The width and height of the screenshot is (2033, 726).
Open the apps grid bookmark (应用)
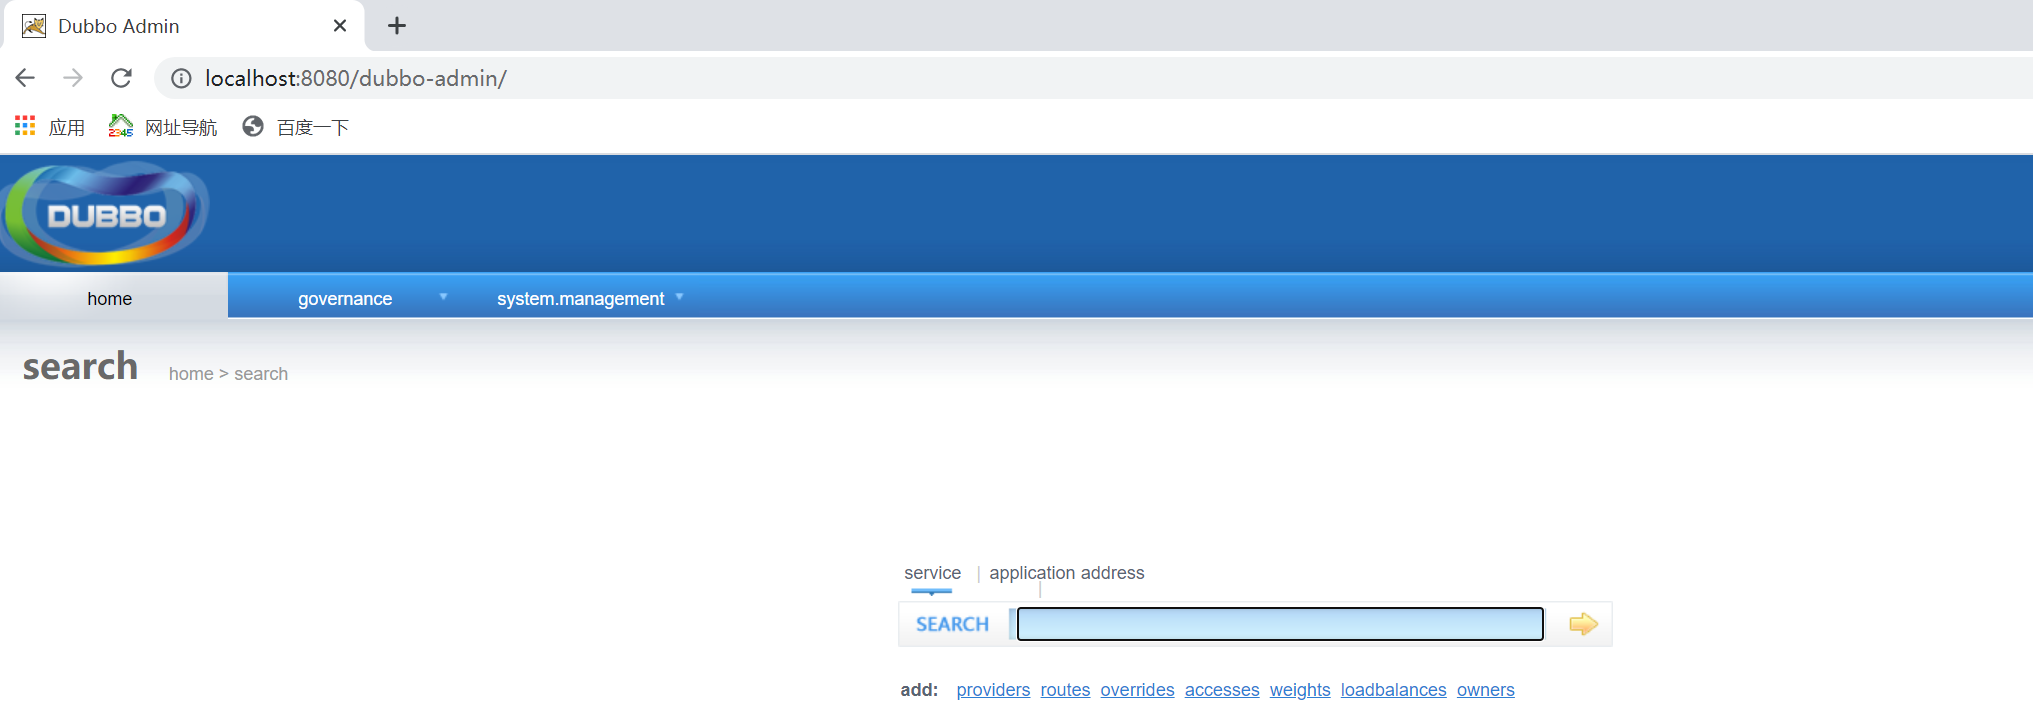[50, 127]
